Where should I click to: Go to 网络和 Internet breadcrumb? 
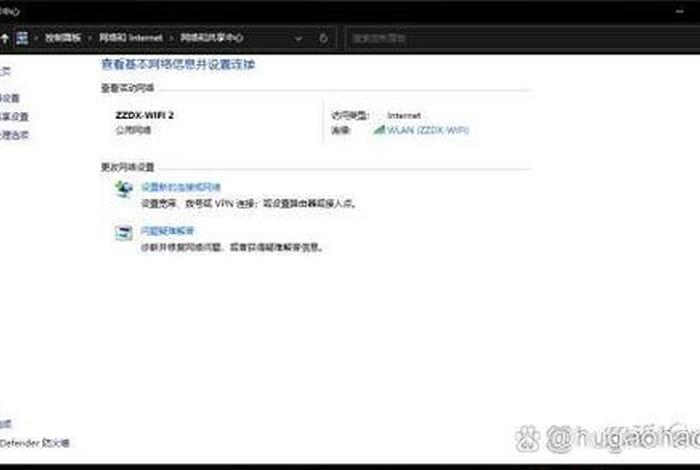(x=130, y=38)
